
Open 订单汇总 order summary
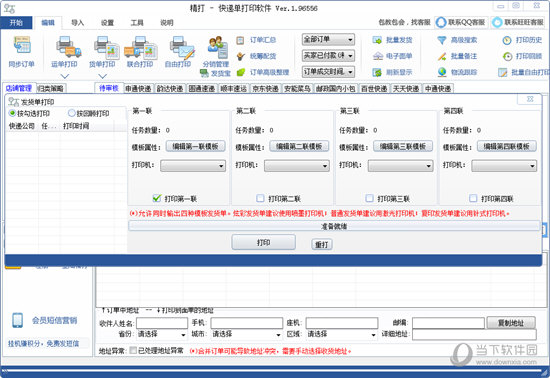tap(256, 40)
